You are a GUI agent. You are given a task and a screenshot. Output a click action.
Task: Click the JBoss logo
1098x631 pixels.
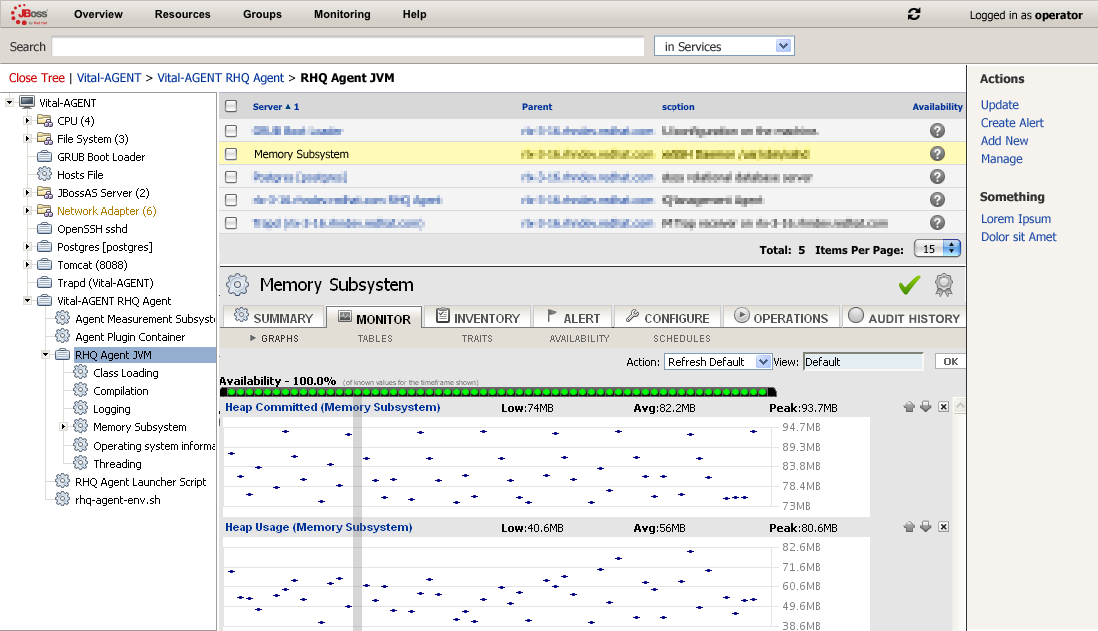(29, 14)
